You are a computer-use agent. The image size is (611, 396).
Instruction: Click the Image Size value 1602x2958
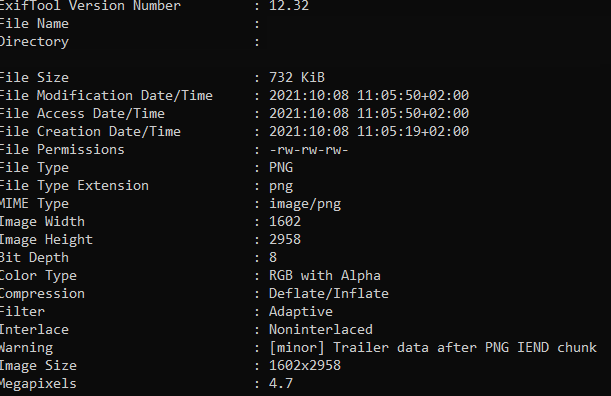305,365
